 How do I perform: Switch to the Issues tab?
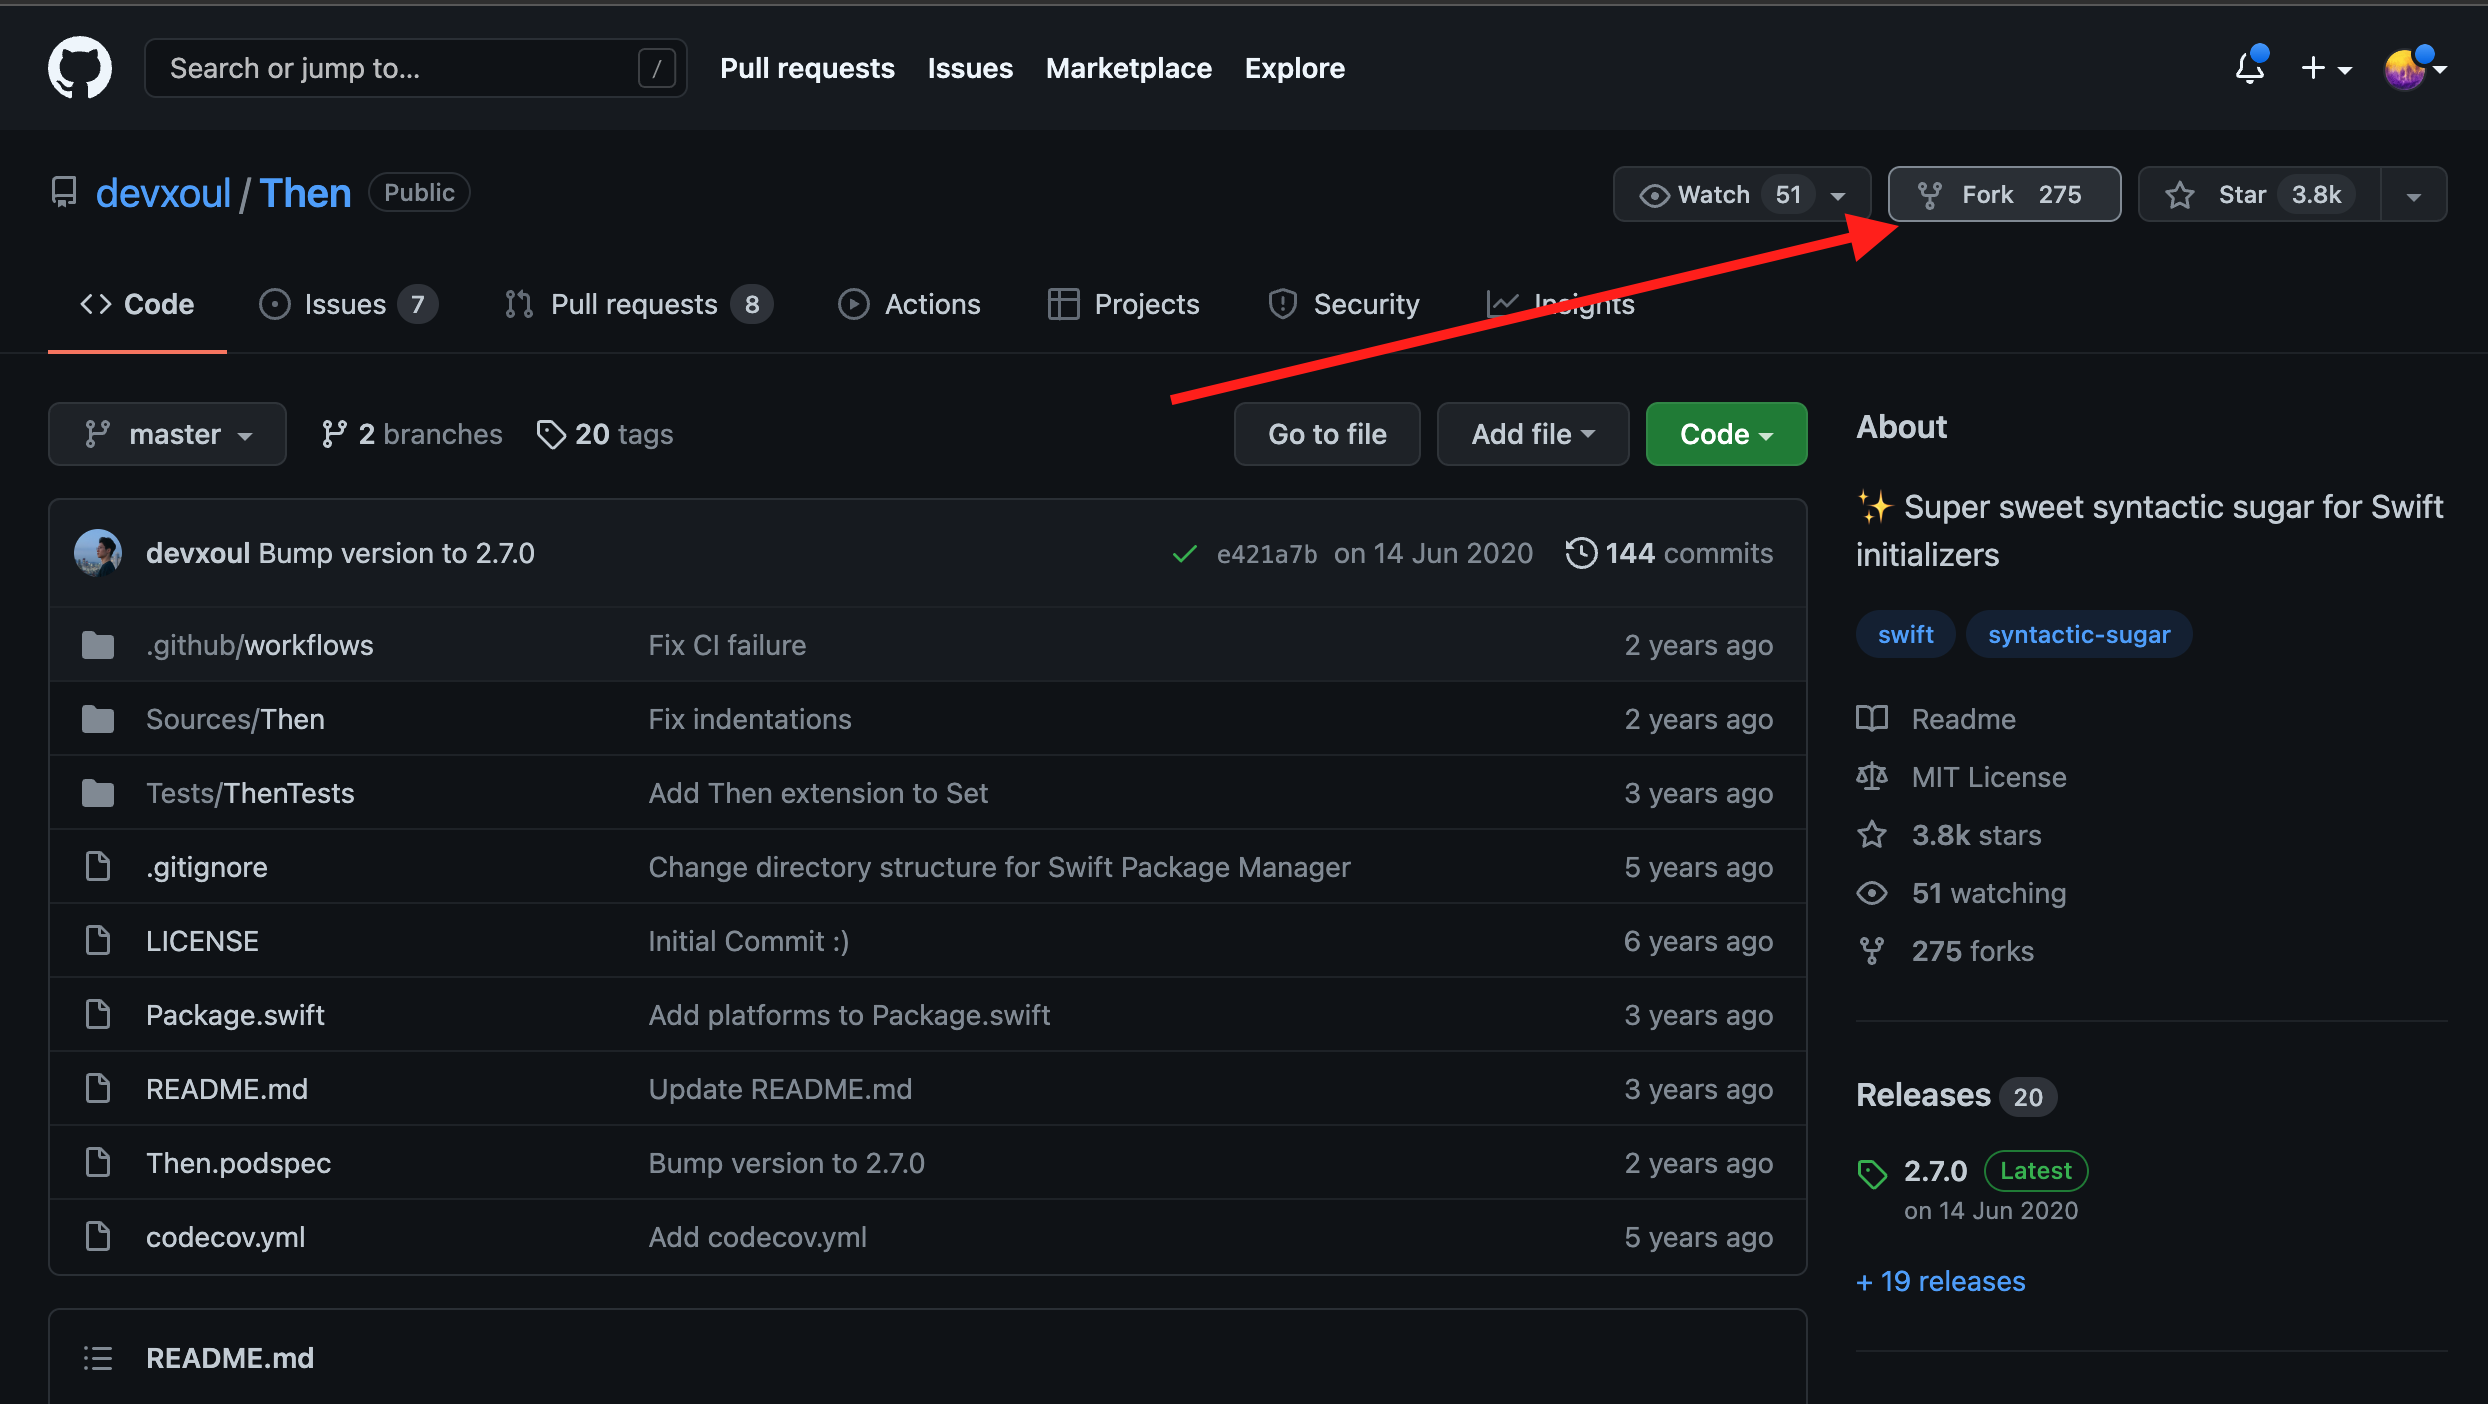[346, 304]
